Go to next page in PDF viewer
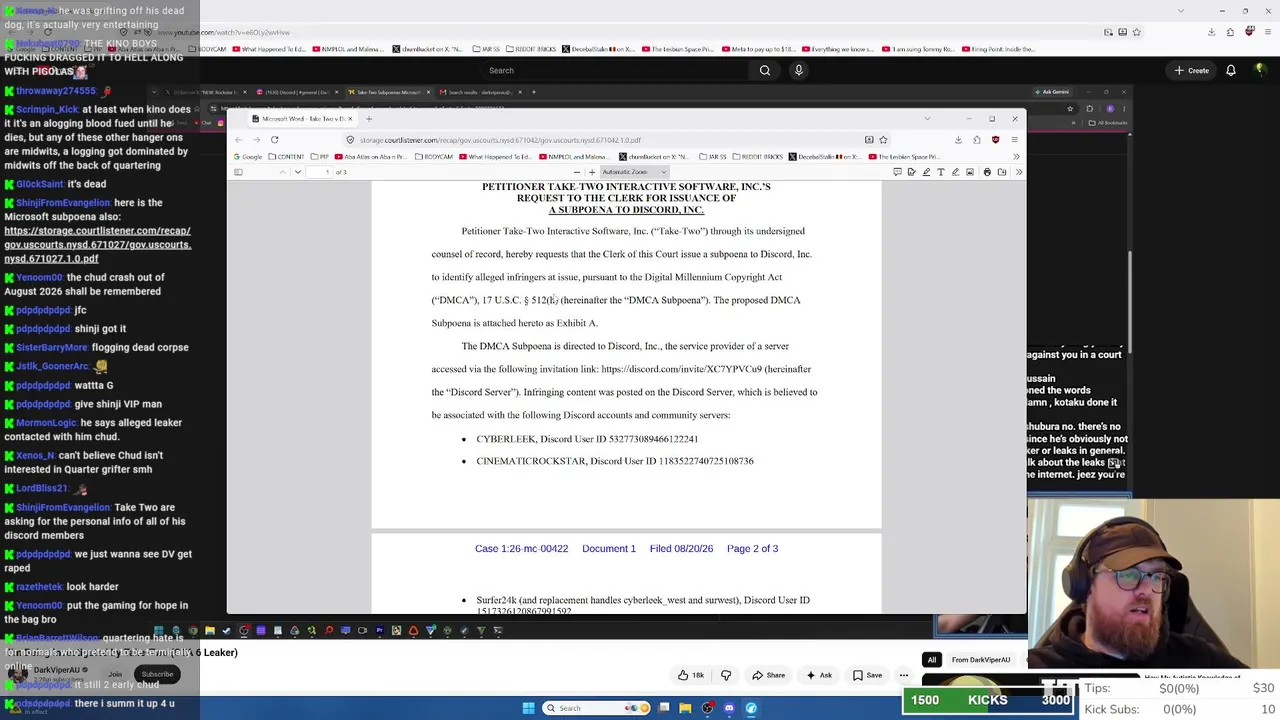 (297, 172)
